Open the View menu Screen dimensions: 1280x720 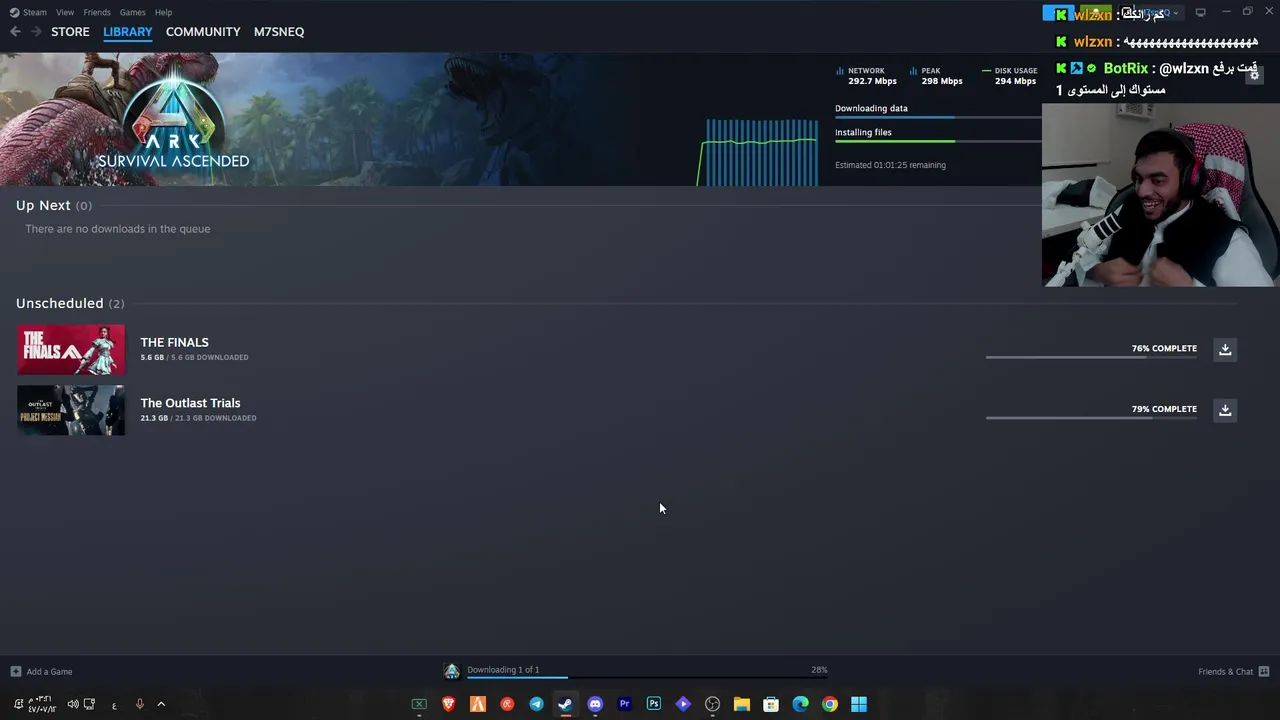(x=65, y=12)
